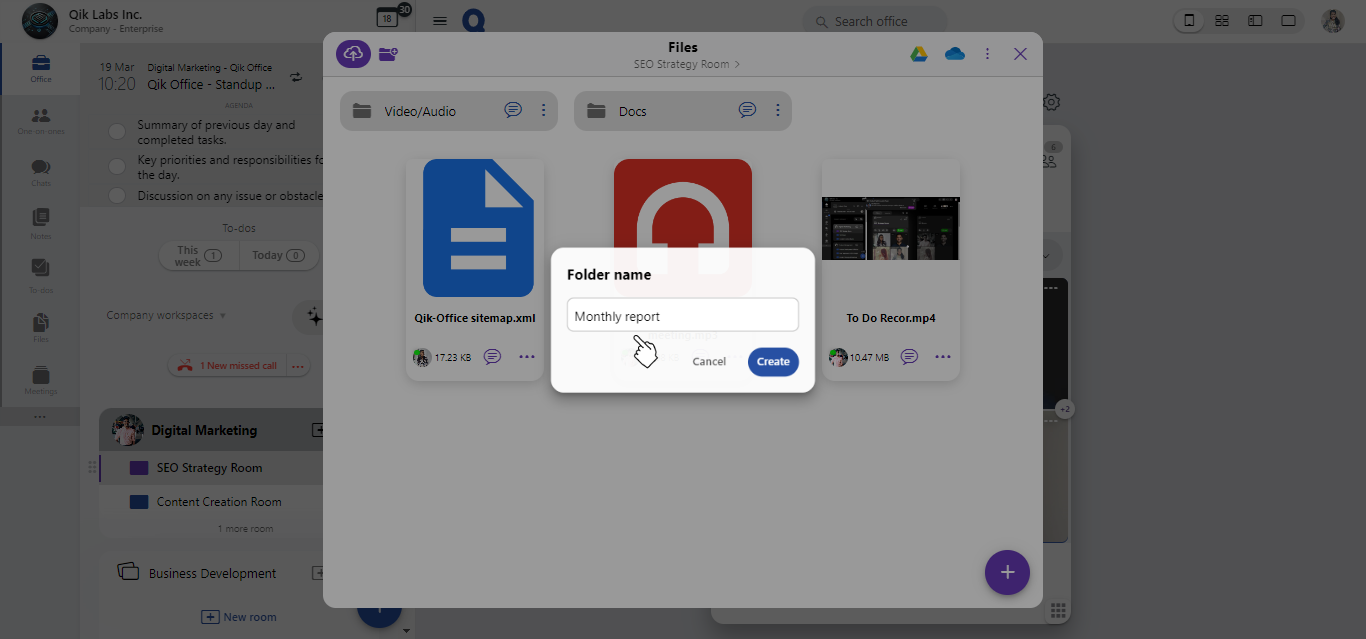Check off the summary of previous day item

coord(116,130)
